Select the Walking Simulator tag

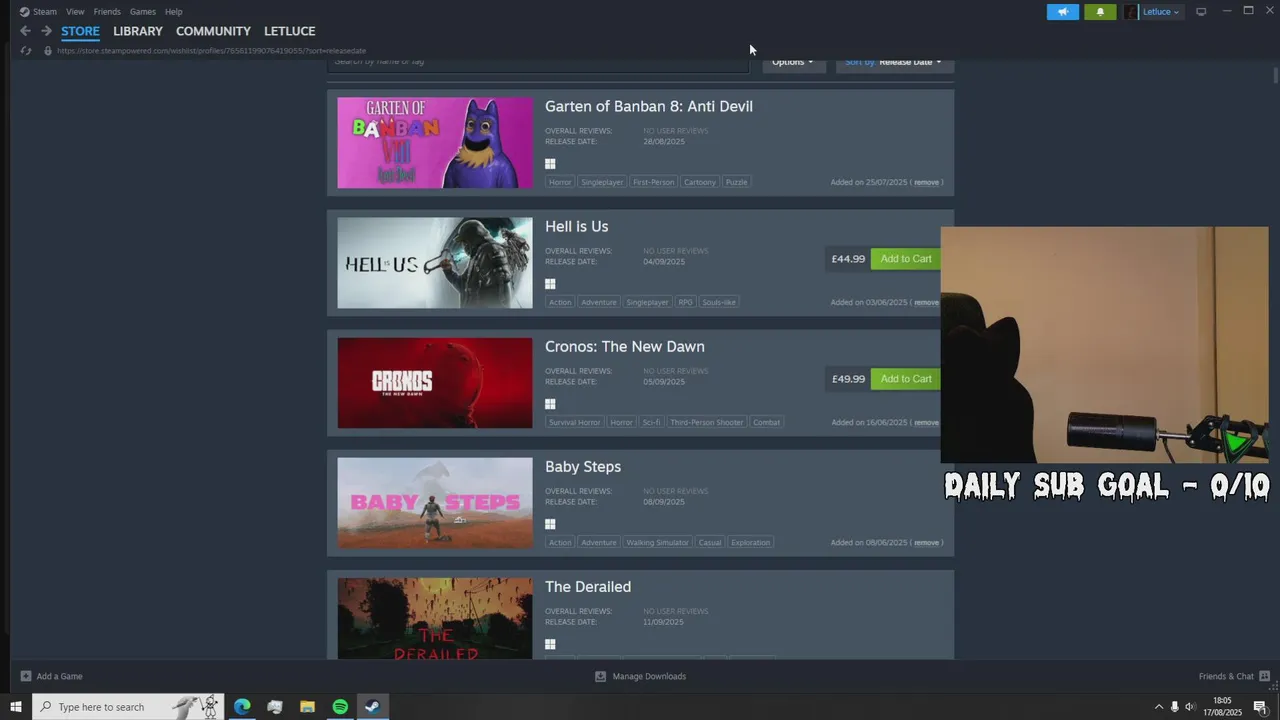click(x=657, y=542)
